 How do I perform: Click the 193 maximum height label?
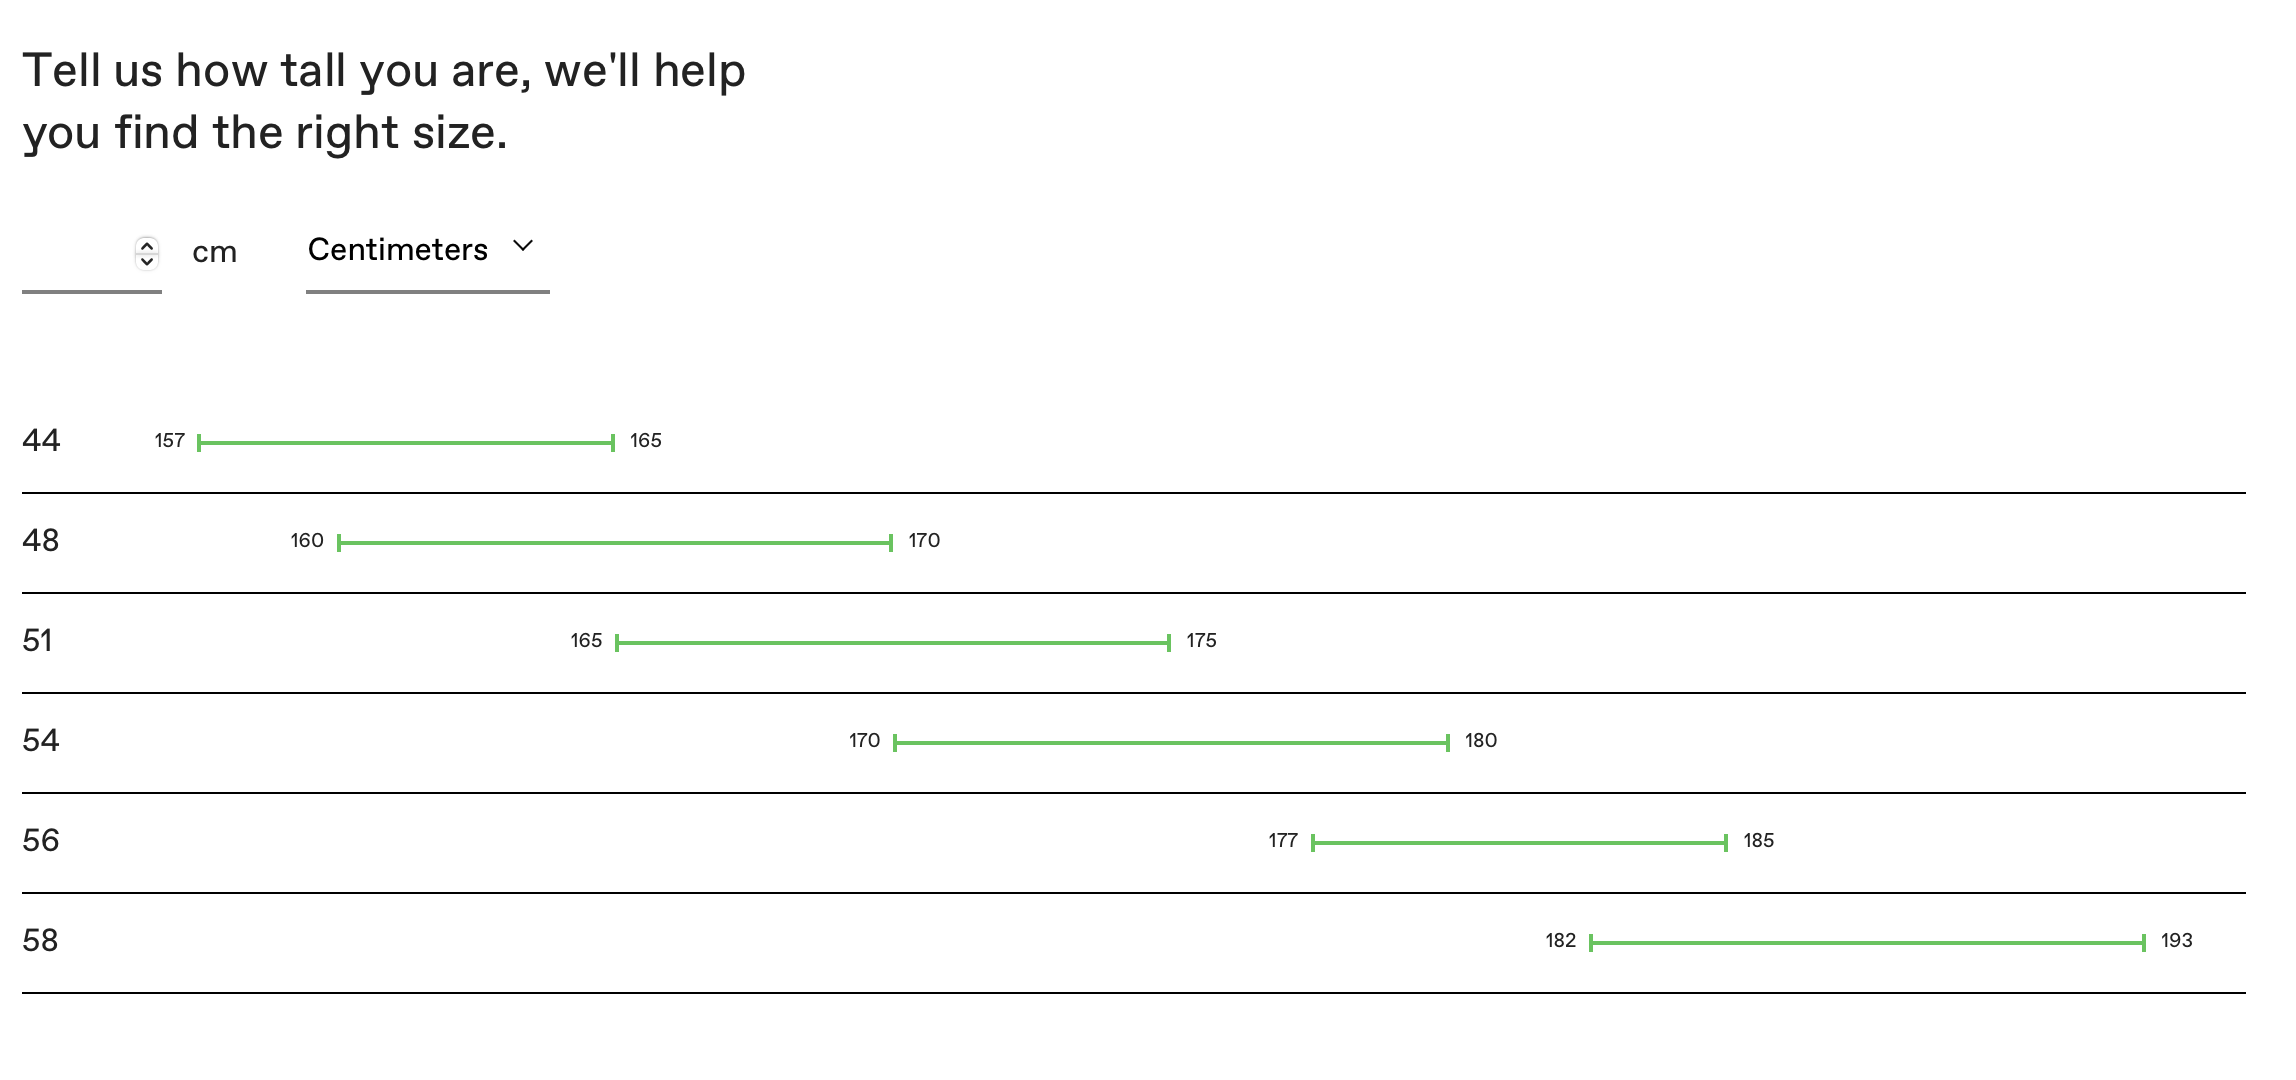(x=2176, y=941)
